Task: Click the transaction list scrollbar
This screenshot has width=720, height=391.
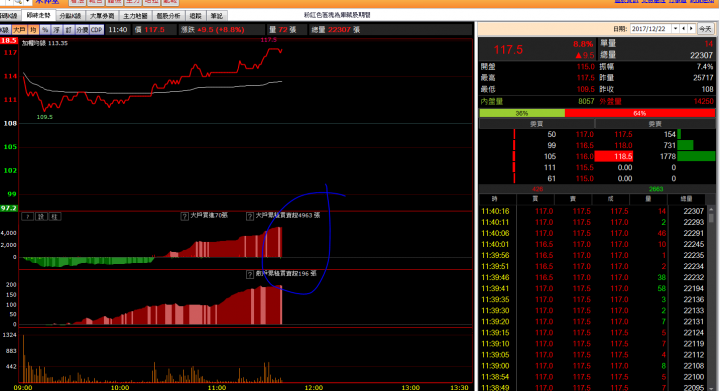Action: coord(711,298)
